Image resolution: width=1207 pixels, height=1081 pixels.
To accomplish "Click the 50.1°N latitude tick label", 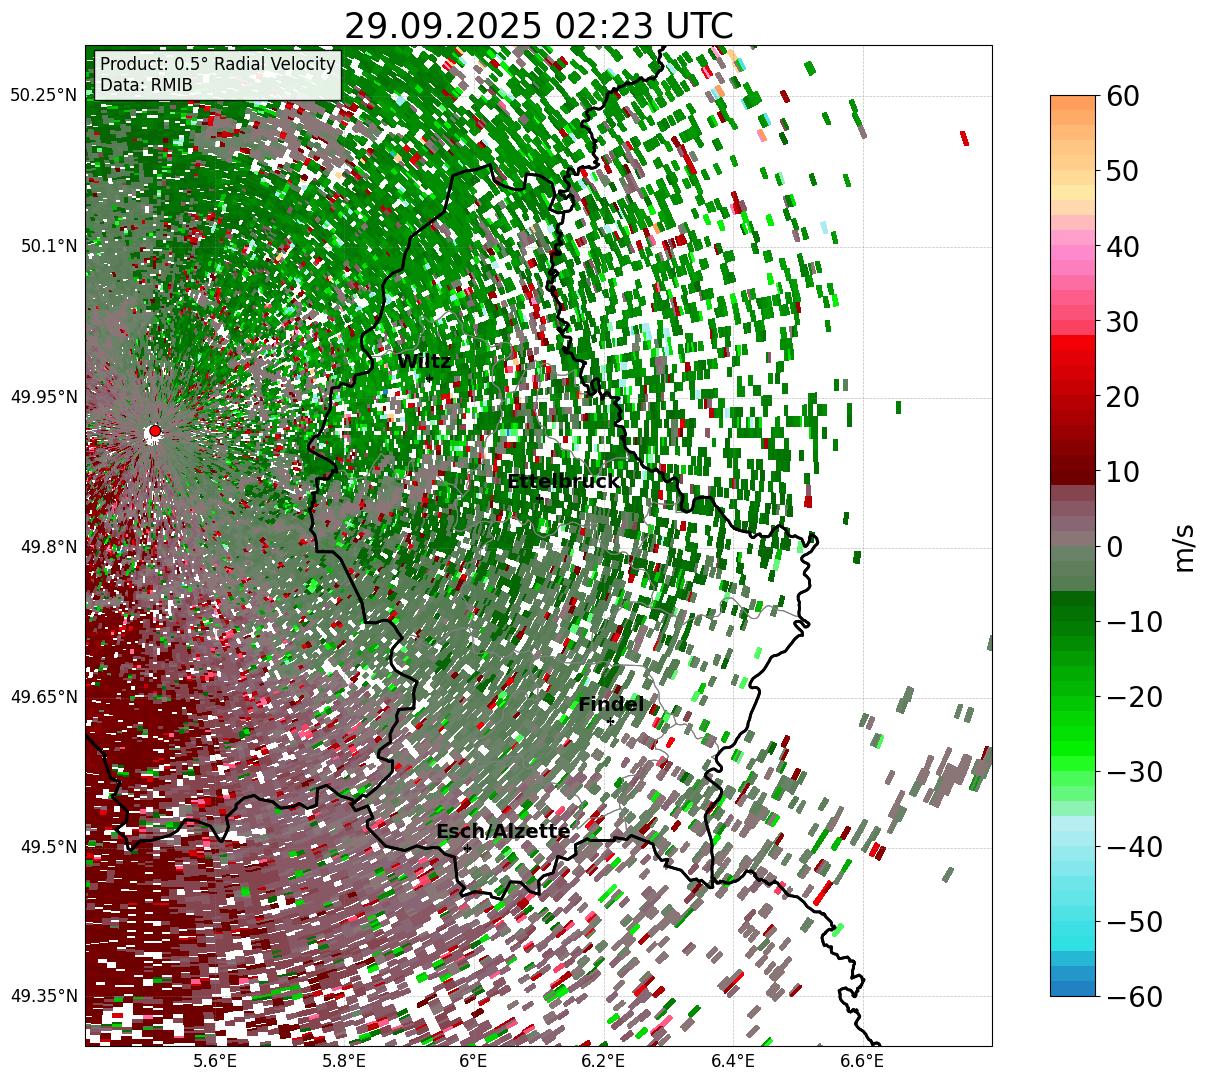I will point(49,246).
